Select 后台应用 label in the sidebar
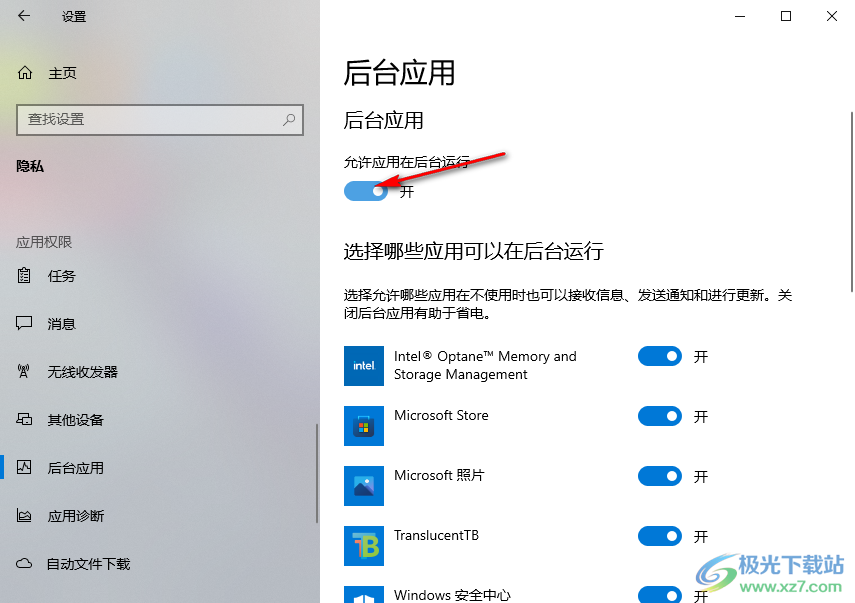The height and width of the screenshot is (603, 855). pos(76,468)
